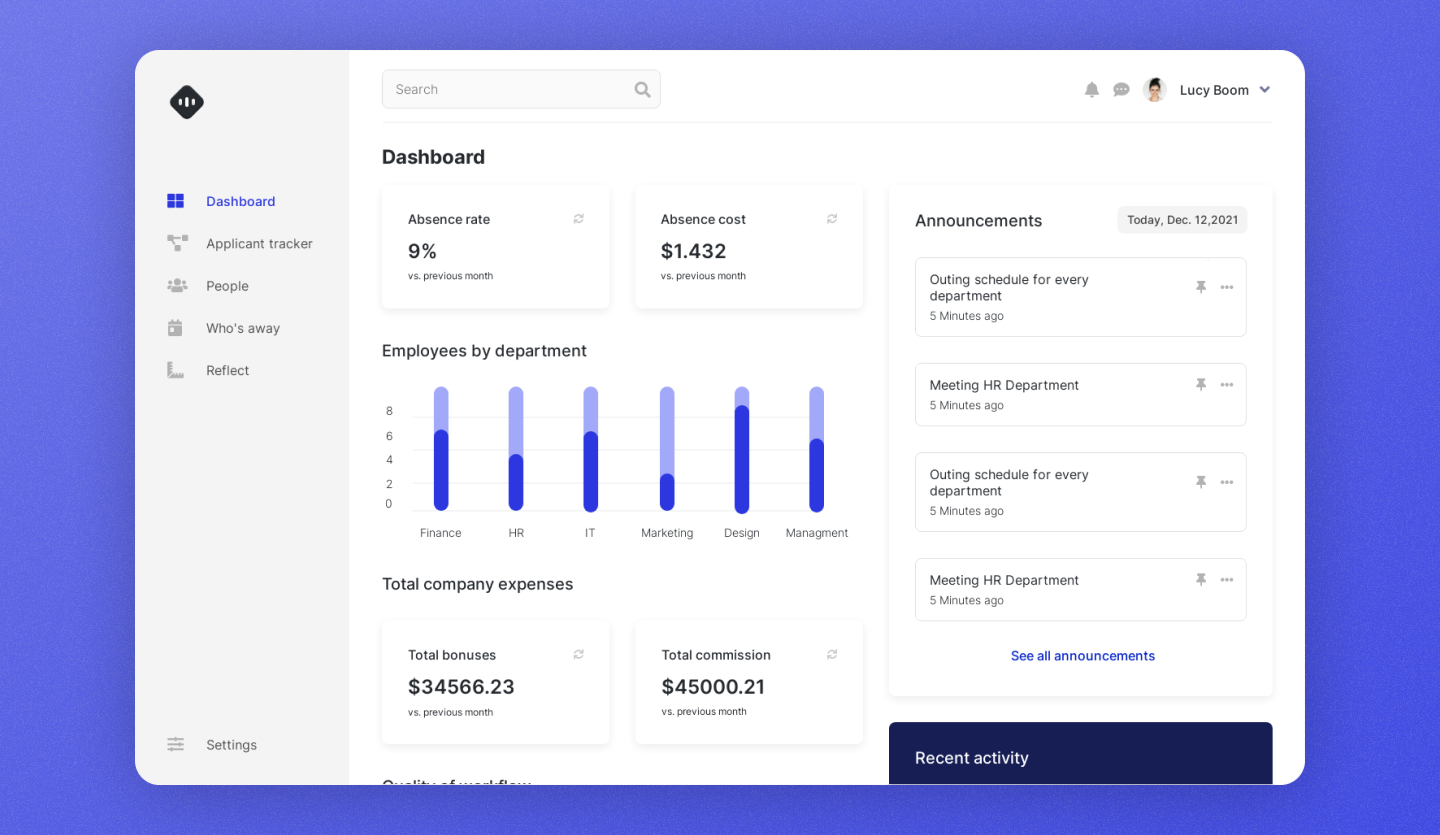
Task: Toggle the pin on the last announcement
Action: pyautogui.click(x=1200, y=578)
